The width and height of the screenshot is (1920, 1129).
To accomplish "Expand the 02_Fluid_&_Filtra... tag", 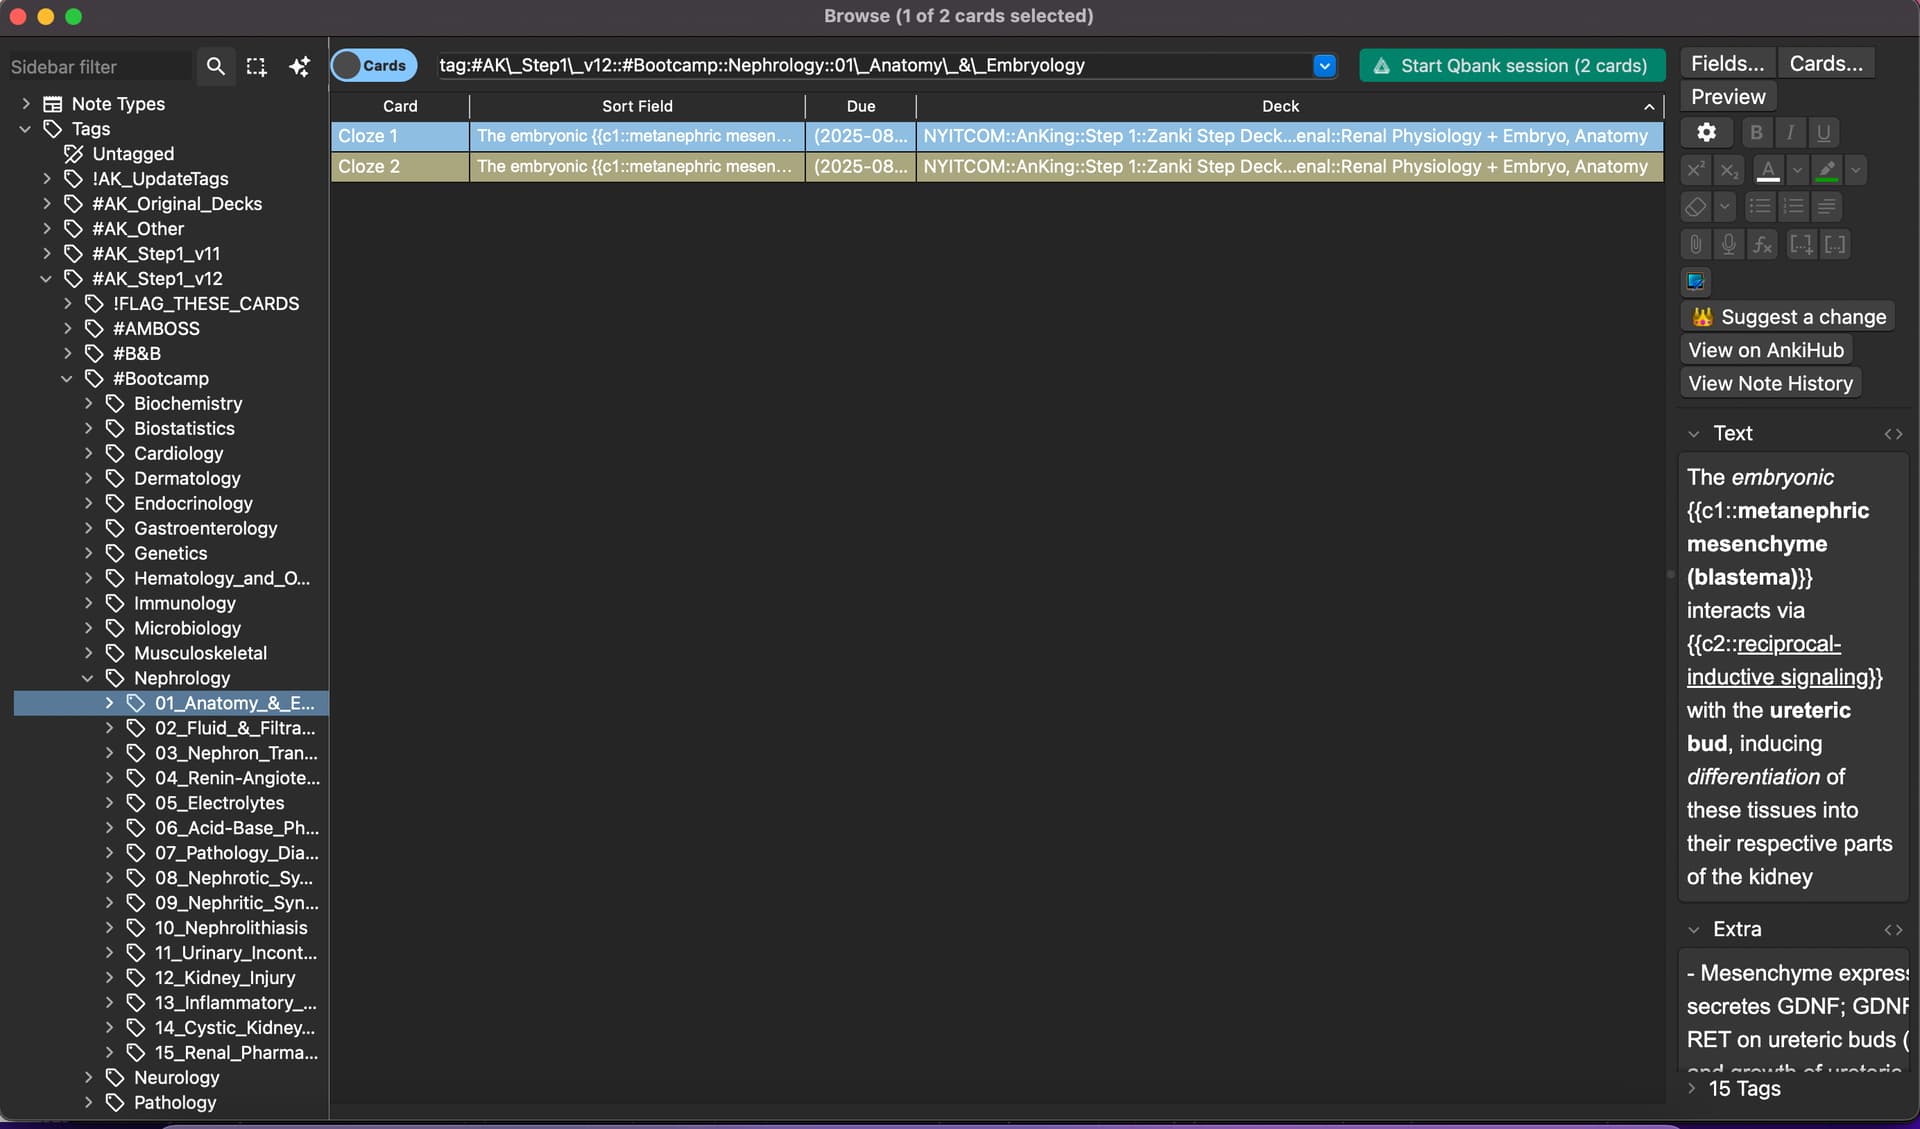I will tap(109, 728).
